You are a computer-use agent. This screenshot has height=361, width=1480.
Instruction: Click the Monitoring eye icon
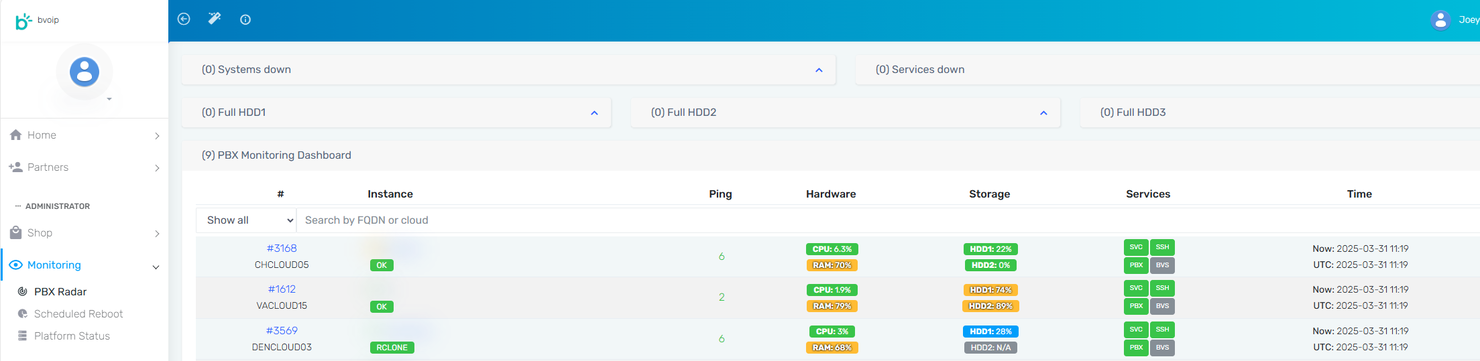[16, 265]
